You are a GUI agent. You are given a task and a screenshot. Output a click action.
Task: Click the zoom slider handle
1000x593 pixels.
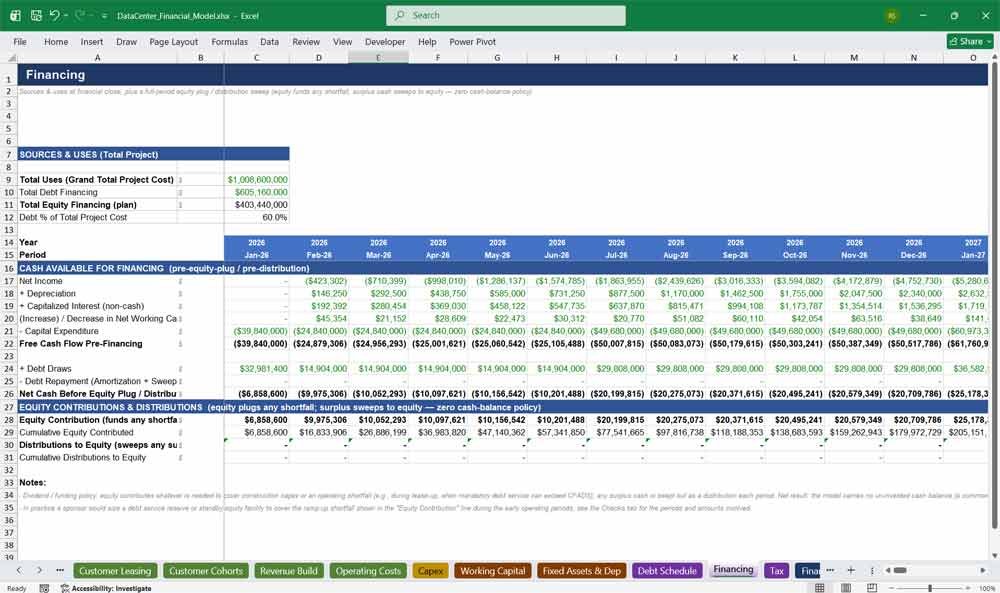(930, 588)
